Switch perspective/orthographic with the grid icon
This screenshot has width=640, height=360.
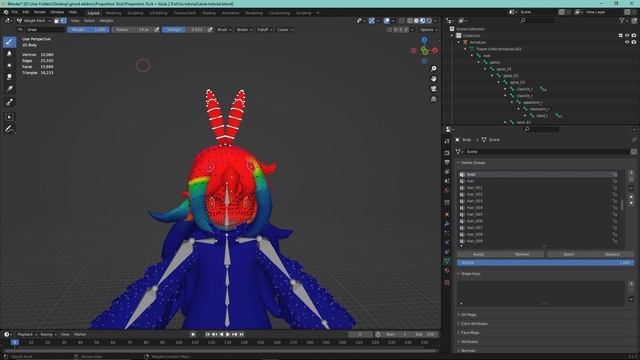[x=433, y=99]
